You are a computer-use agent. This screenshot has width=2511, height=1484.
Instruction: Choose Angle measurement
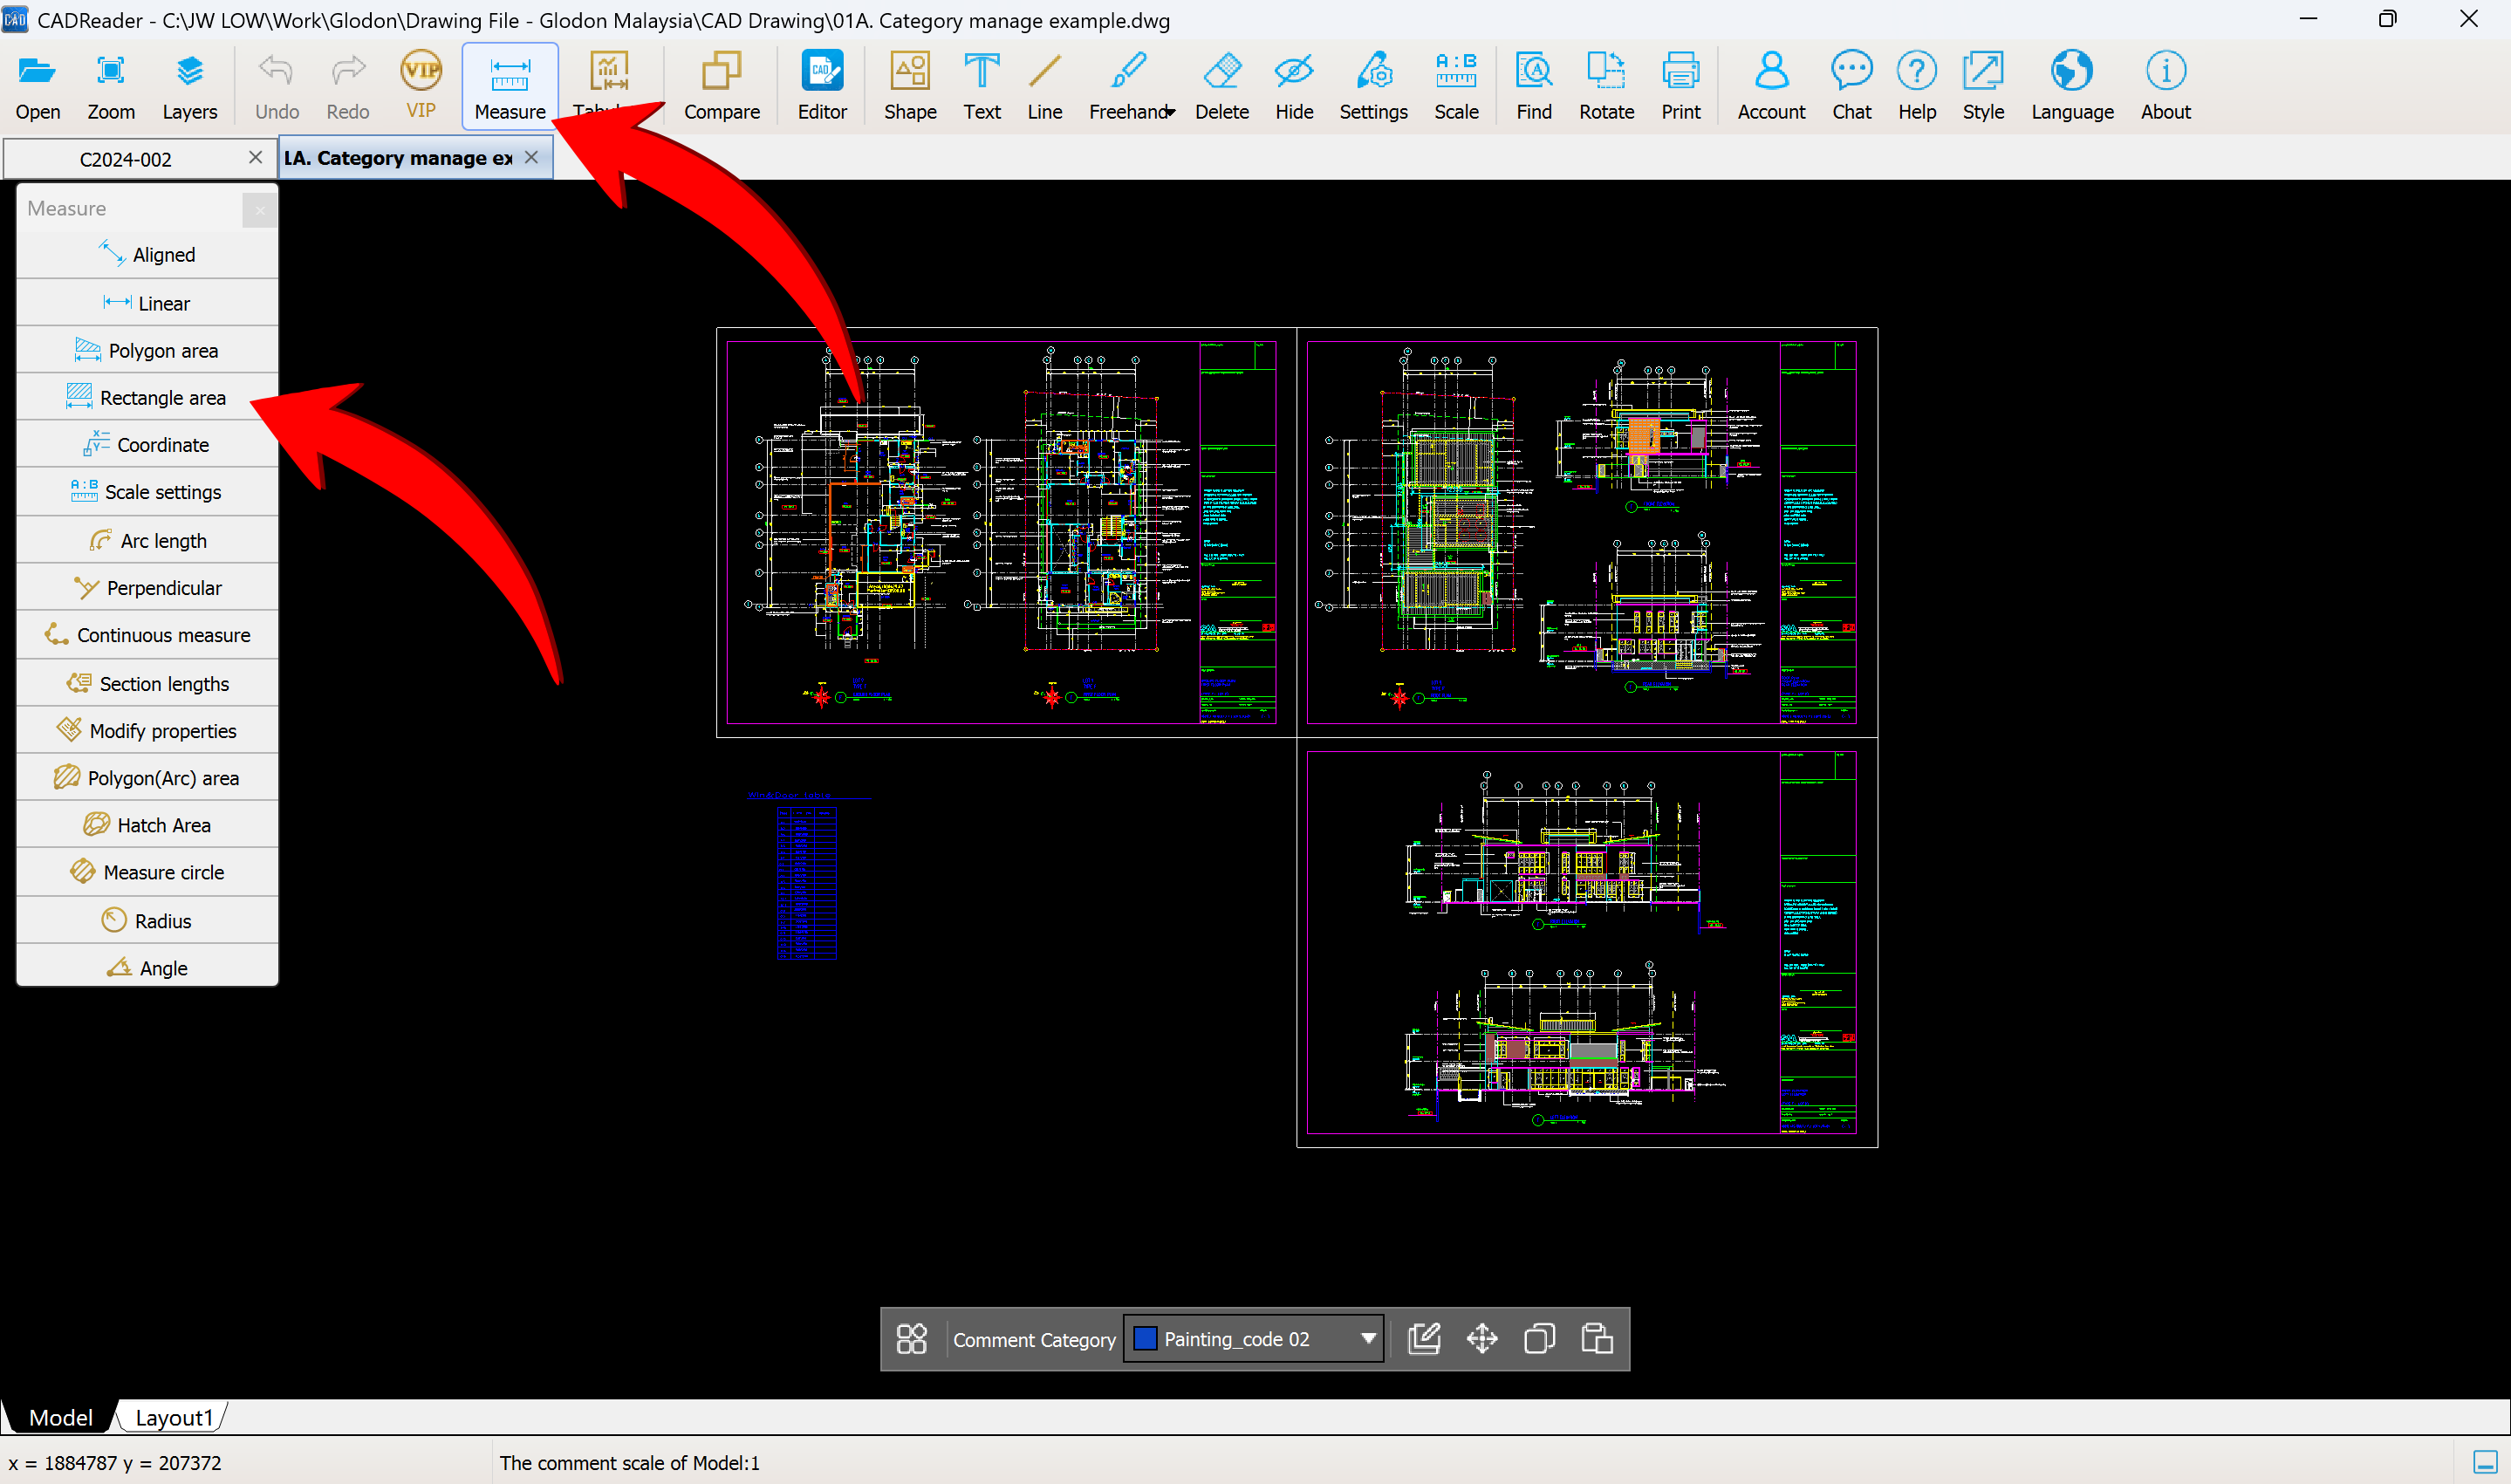(x=147, y=967)
